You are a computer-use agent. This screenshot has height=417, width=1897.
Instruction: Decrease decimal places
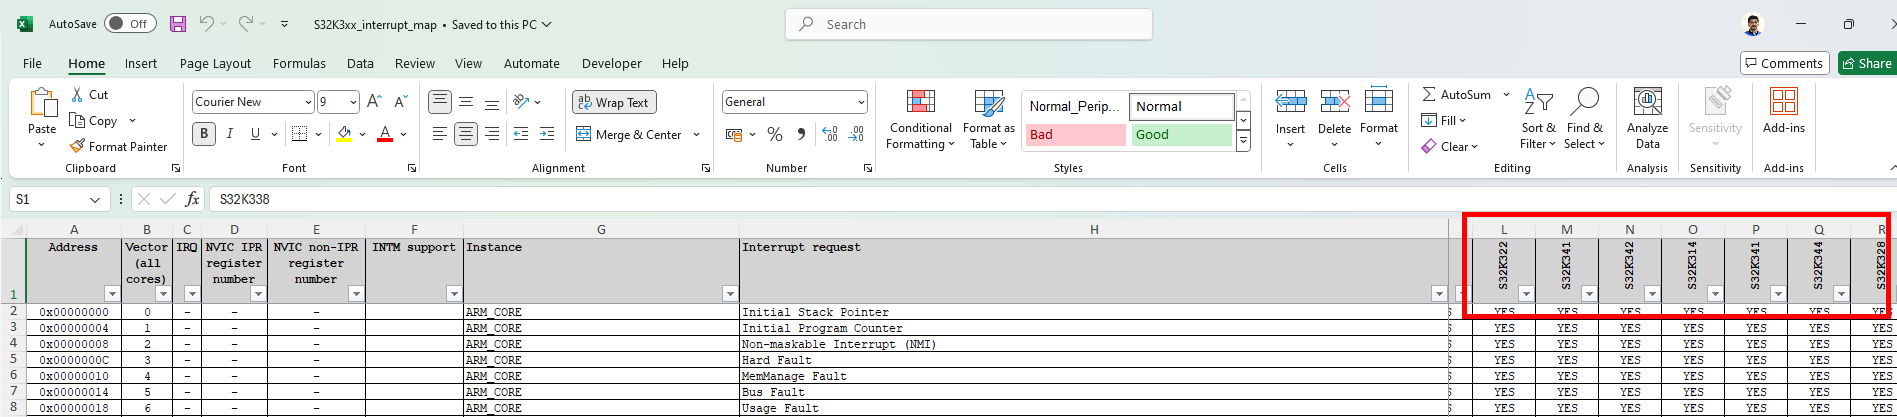(x=857, y=134)
